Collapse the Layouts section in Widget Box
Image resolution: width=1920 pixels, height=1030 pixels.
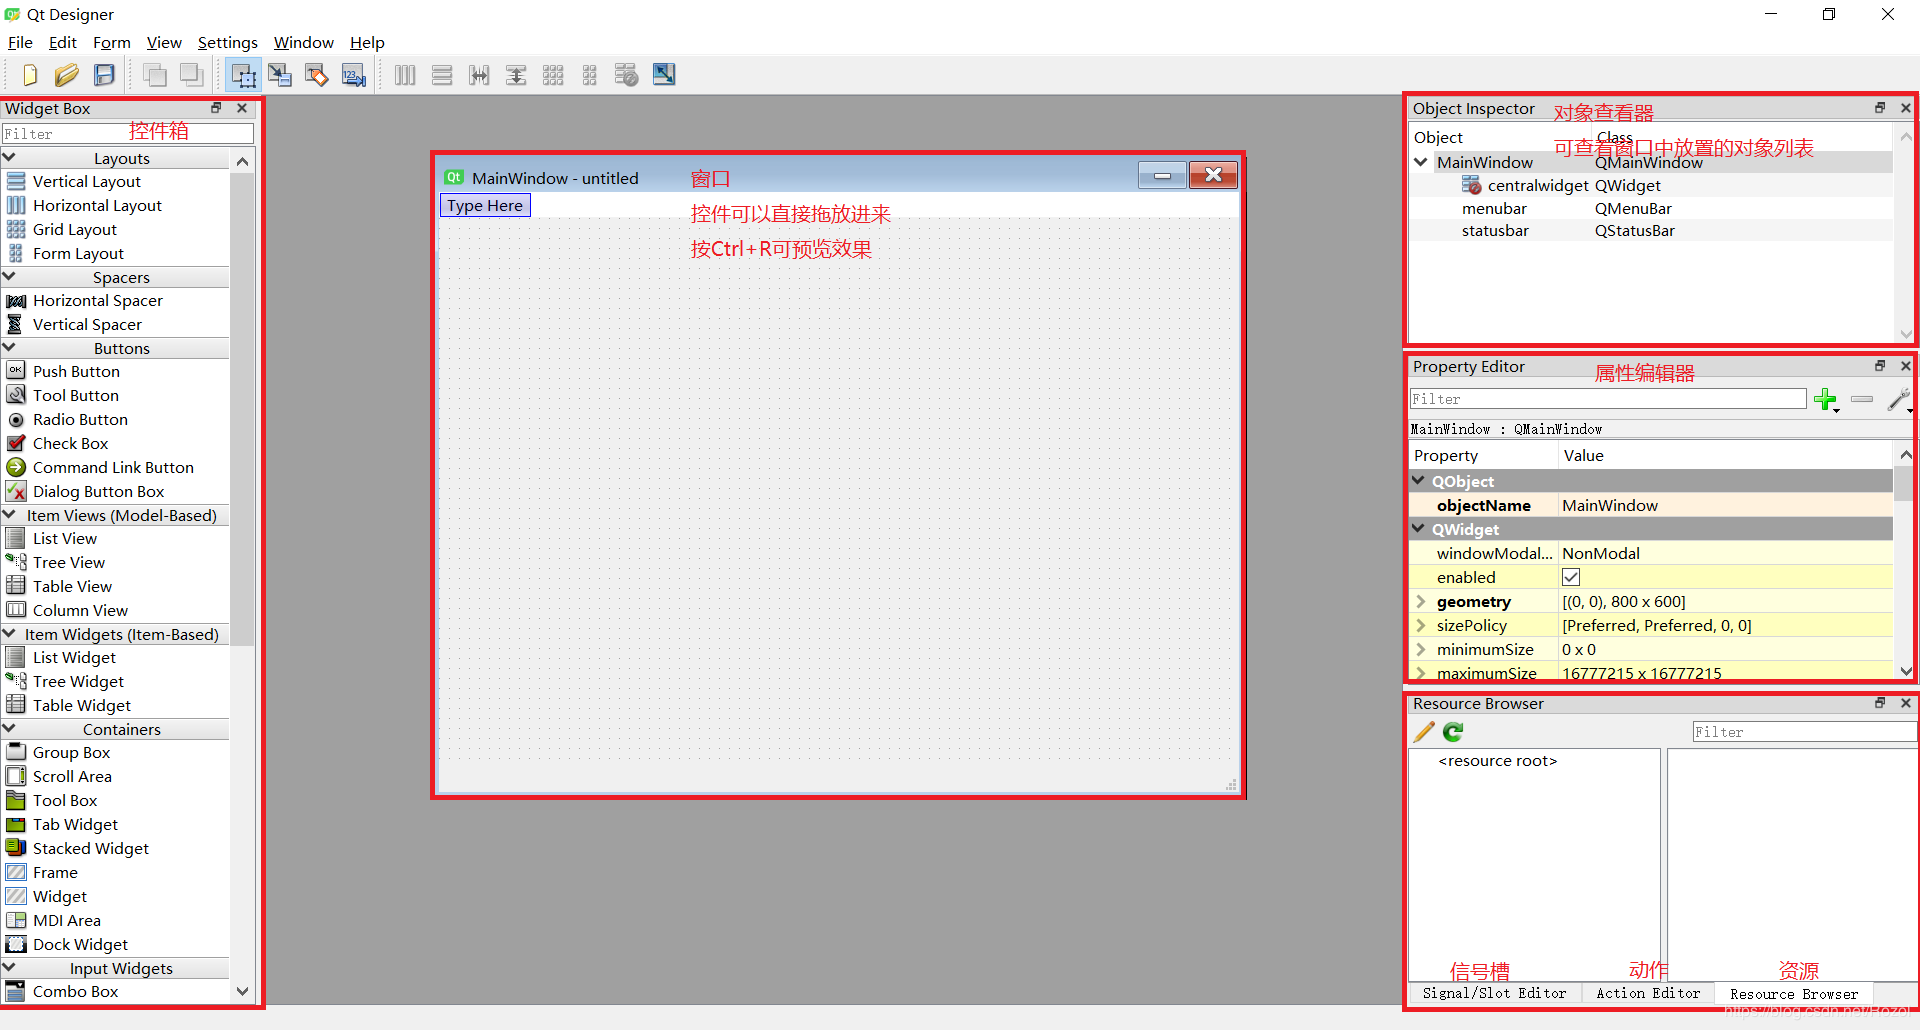pyautogui.click(x=9, y=157)
